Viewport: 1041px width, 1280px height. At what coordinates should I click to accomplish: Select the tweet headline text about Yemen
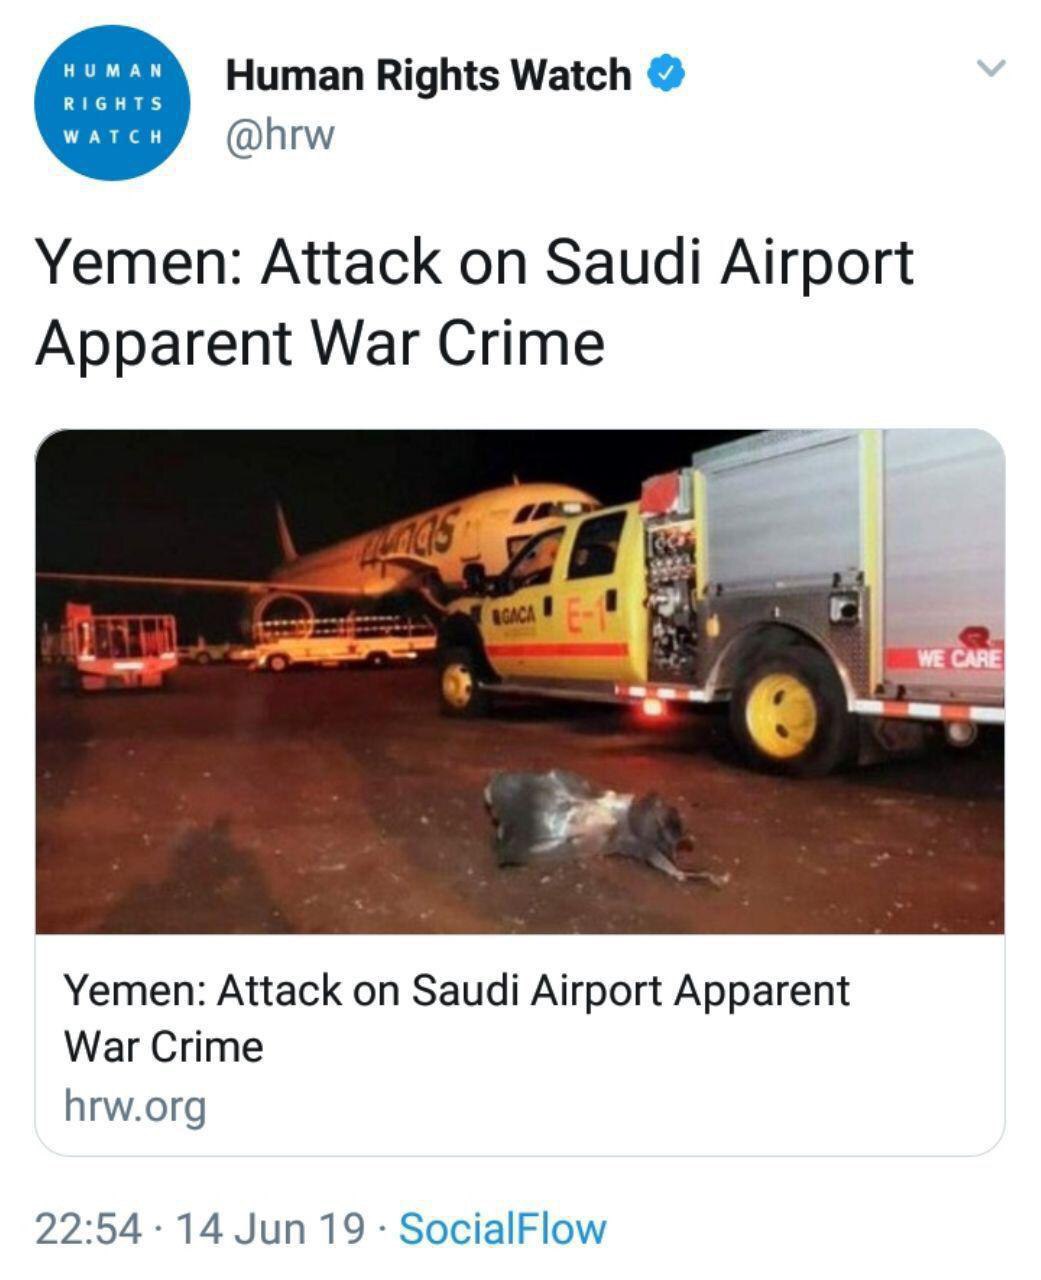tap(475, 302)
